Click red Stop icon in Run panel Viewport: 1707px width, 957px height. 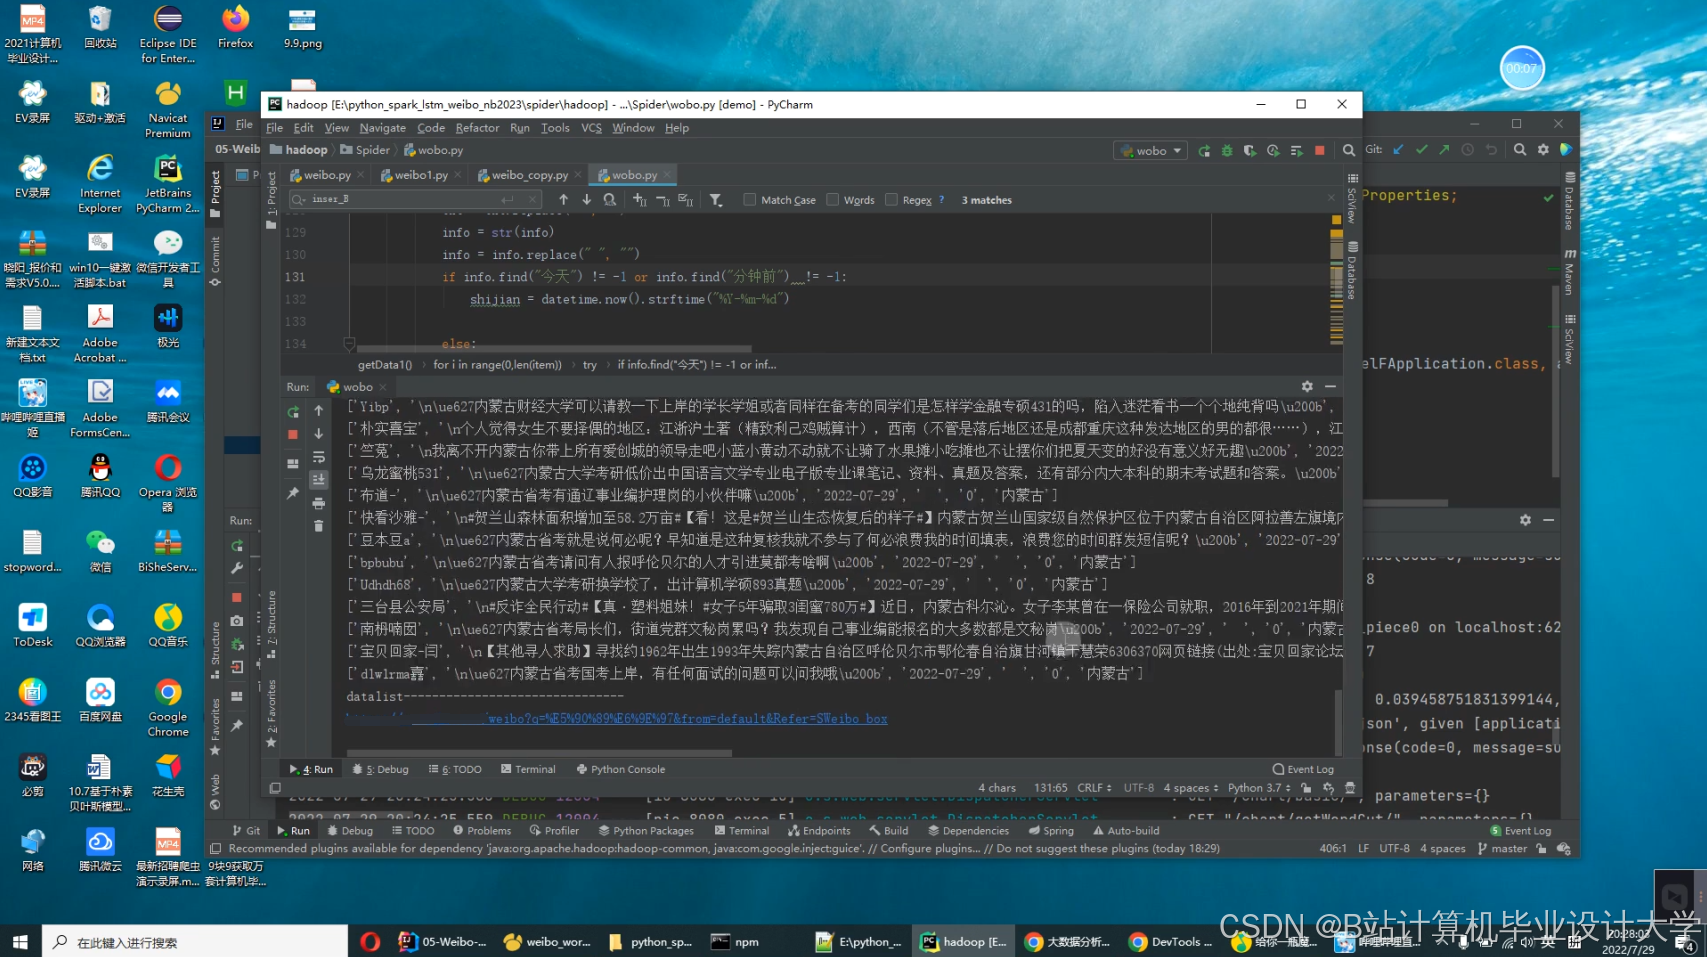tap(293, 435)
